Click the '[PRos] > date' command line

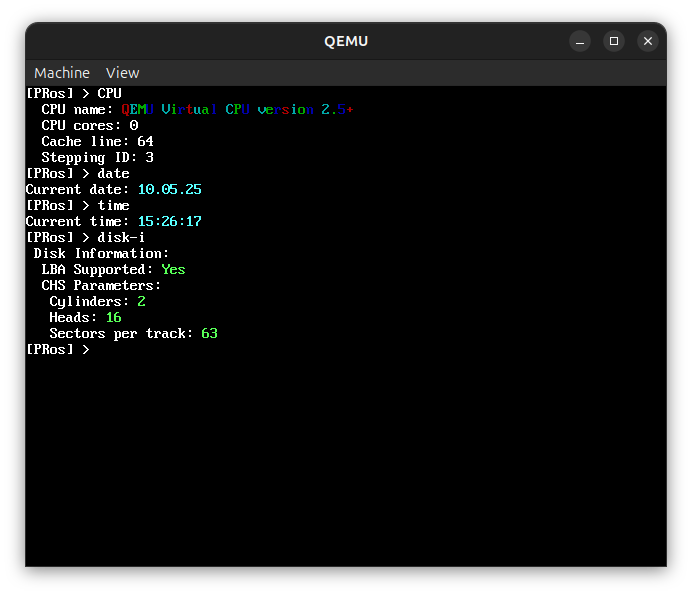(78, 173)
